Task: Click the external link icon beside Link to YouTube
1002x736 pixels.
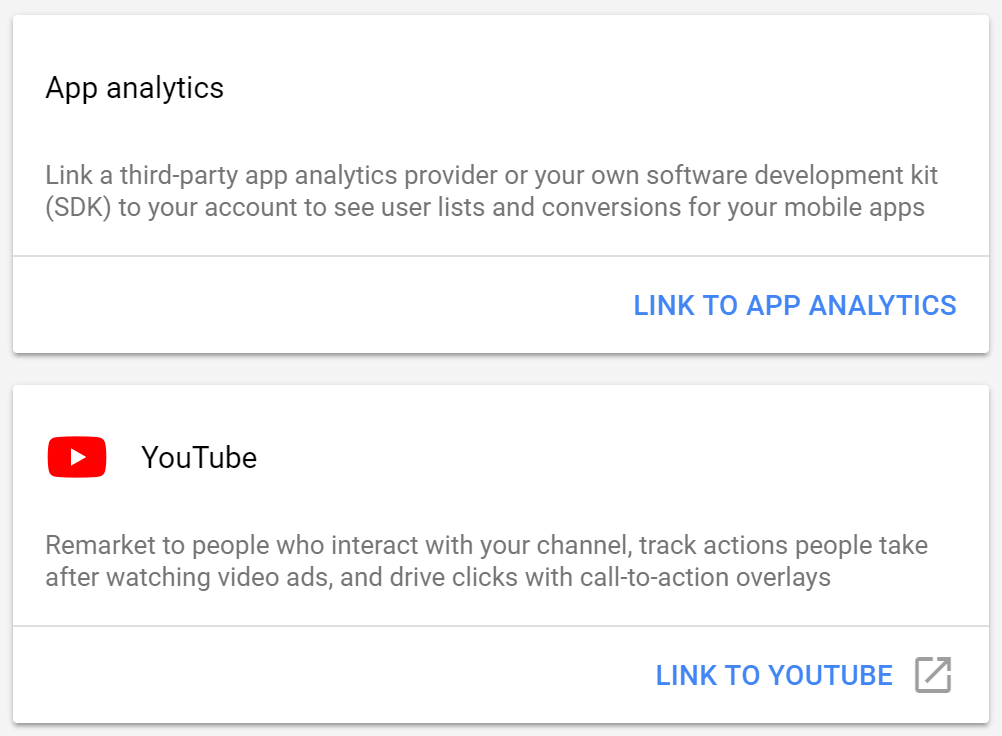Action: pos(932,675)
